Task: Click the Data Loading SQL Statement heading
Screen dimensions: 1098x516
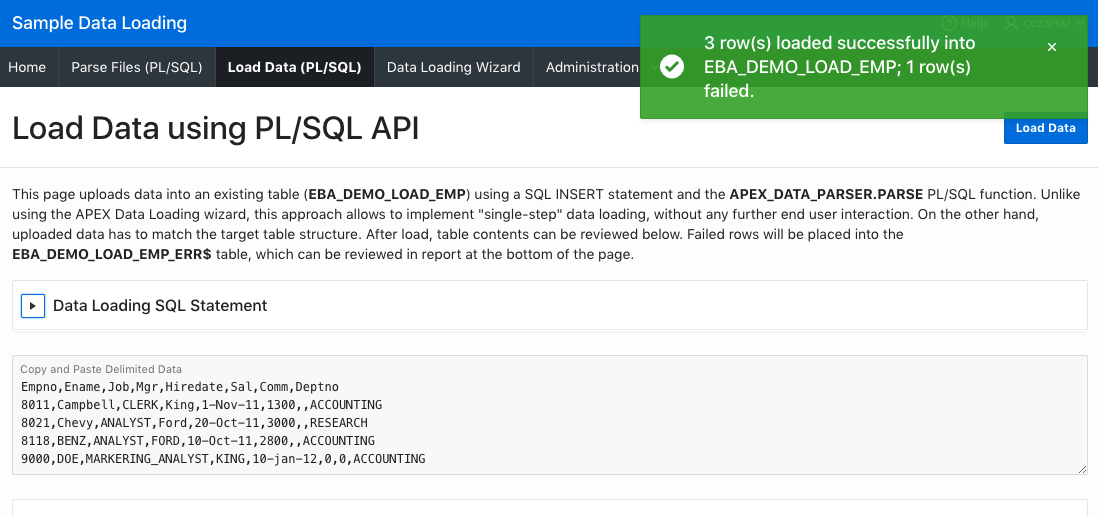Action: (160, 306)
